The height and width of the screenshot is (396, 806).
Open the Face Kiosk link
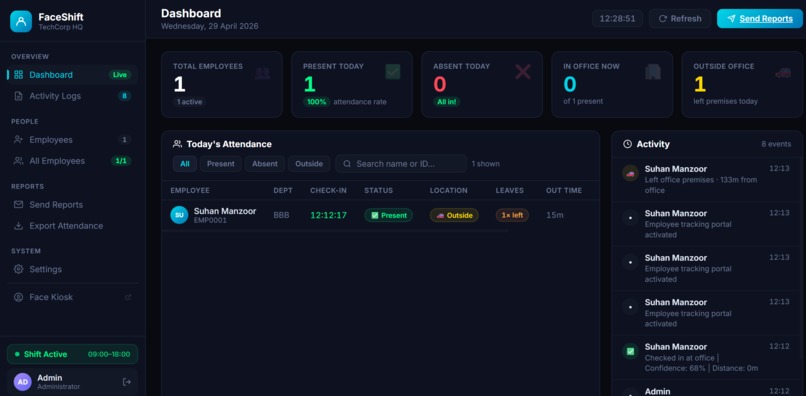72,297
